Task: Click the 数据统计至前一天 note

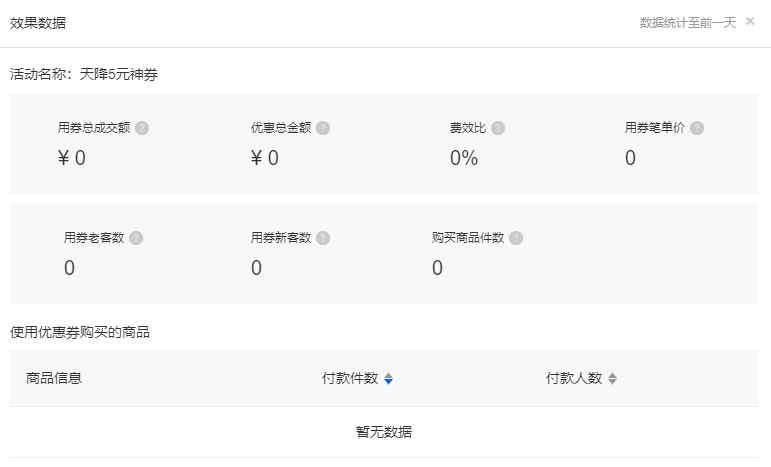Action: [x=688, y=22]
